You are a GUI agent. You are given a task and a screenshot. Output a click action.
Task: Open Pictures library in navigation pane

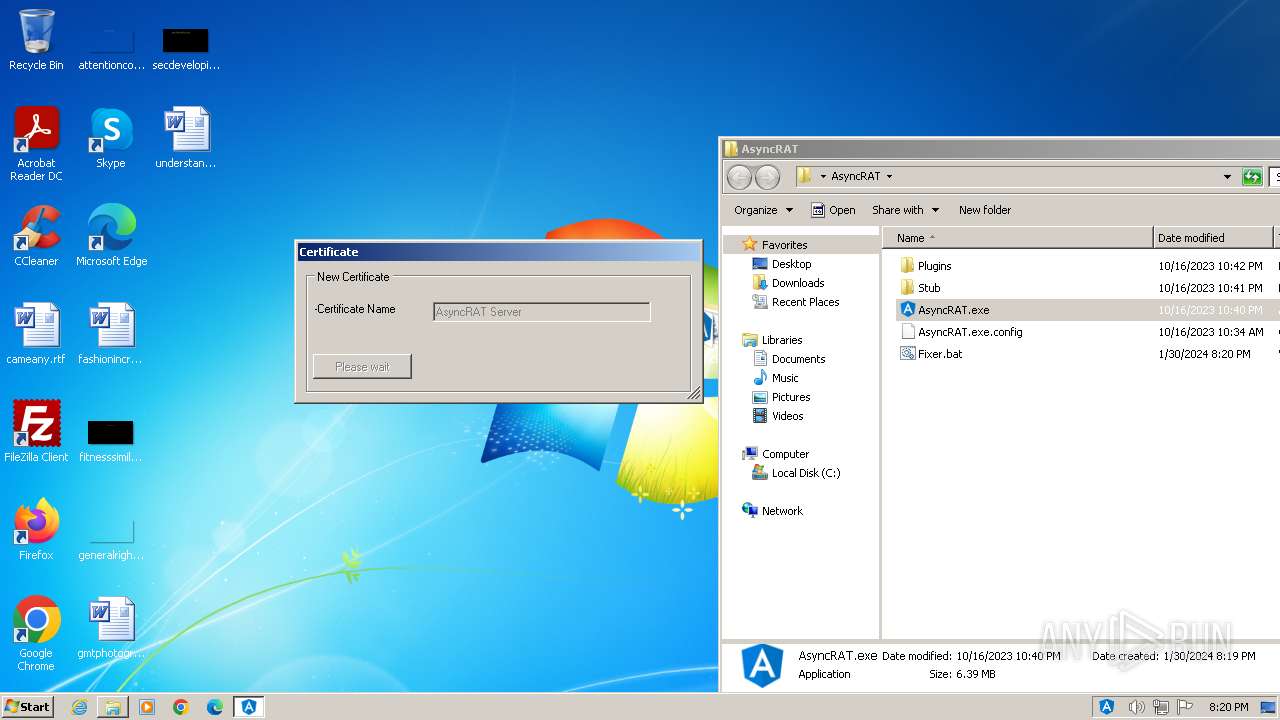pos(781,397)
